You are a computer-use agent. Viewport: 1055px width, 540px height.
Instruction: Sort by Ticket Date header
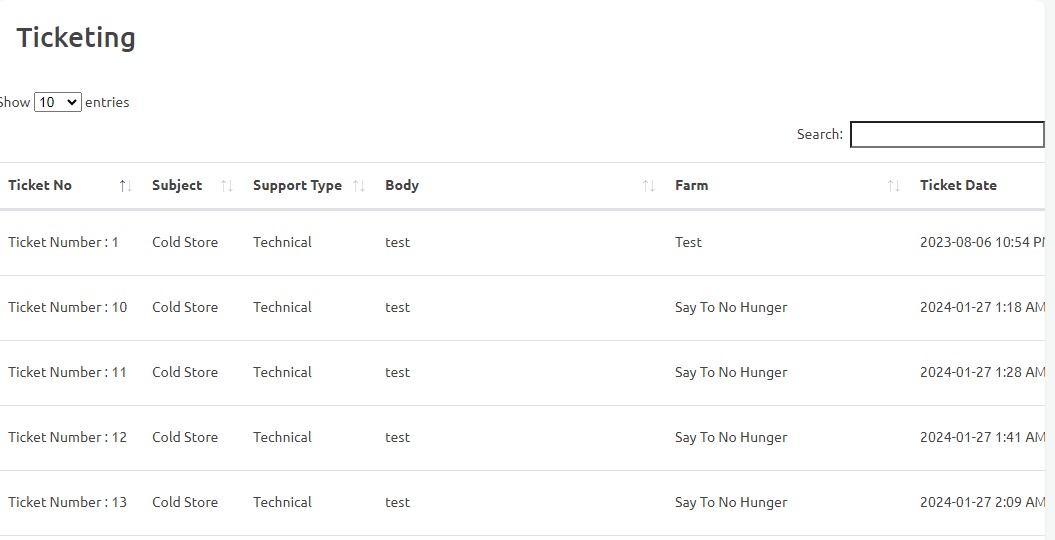pyautogui.click(x=958, y=185)
